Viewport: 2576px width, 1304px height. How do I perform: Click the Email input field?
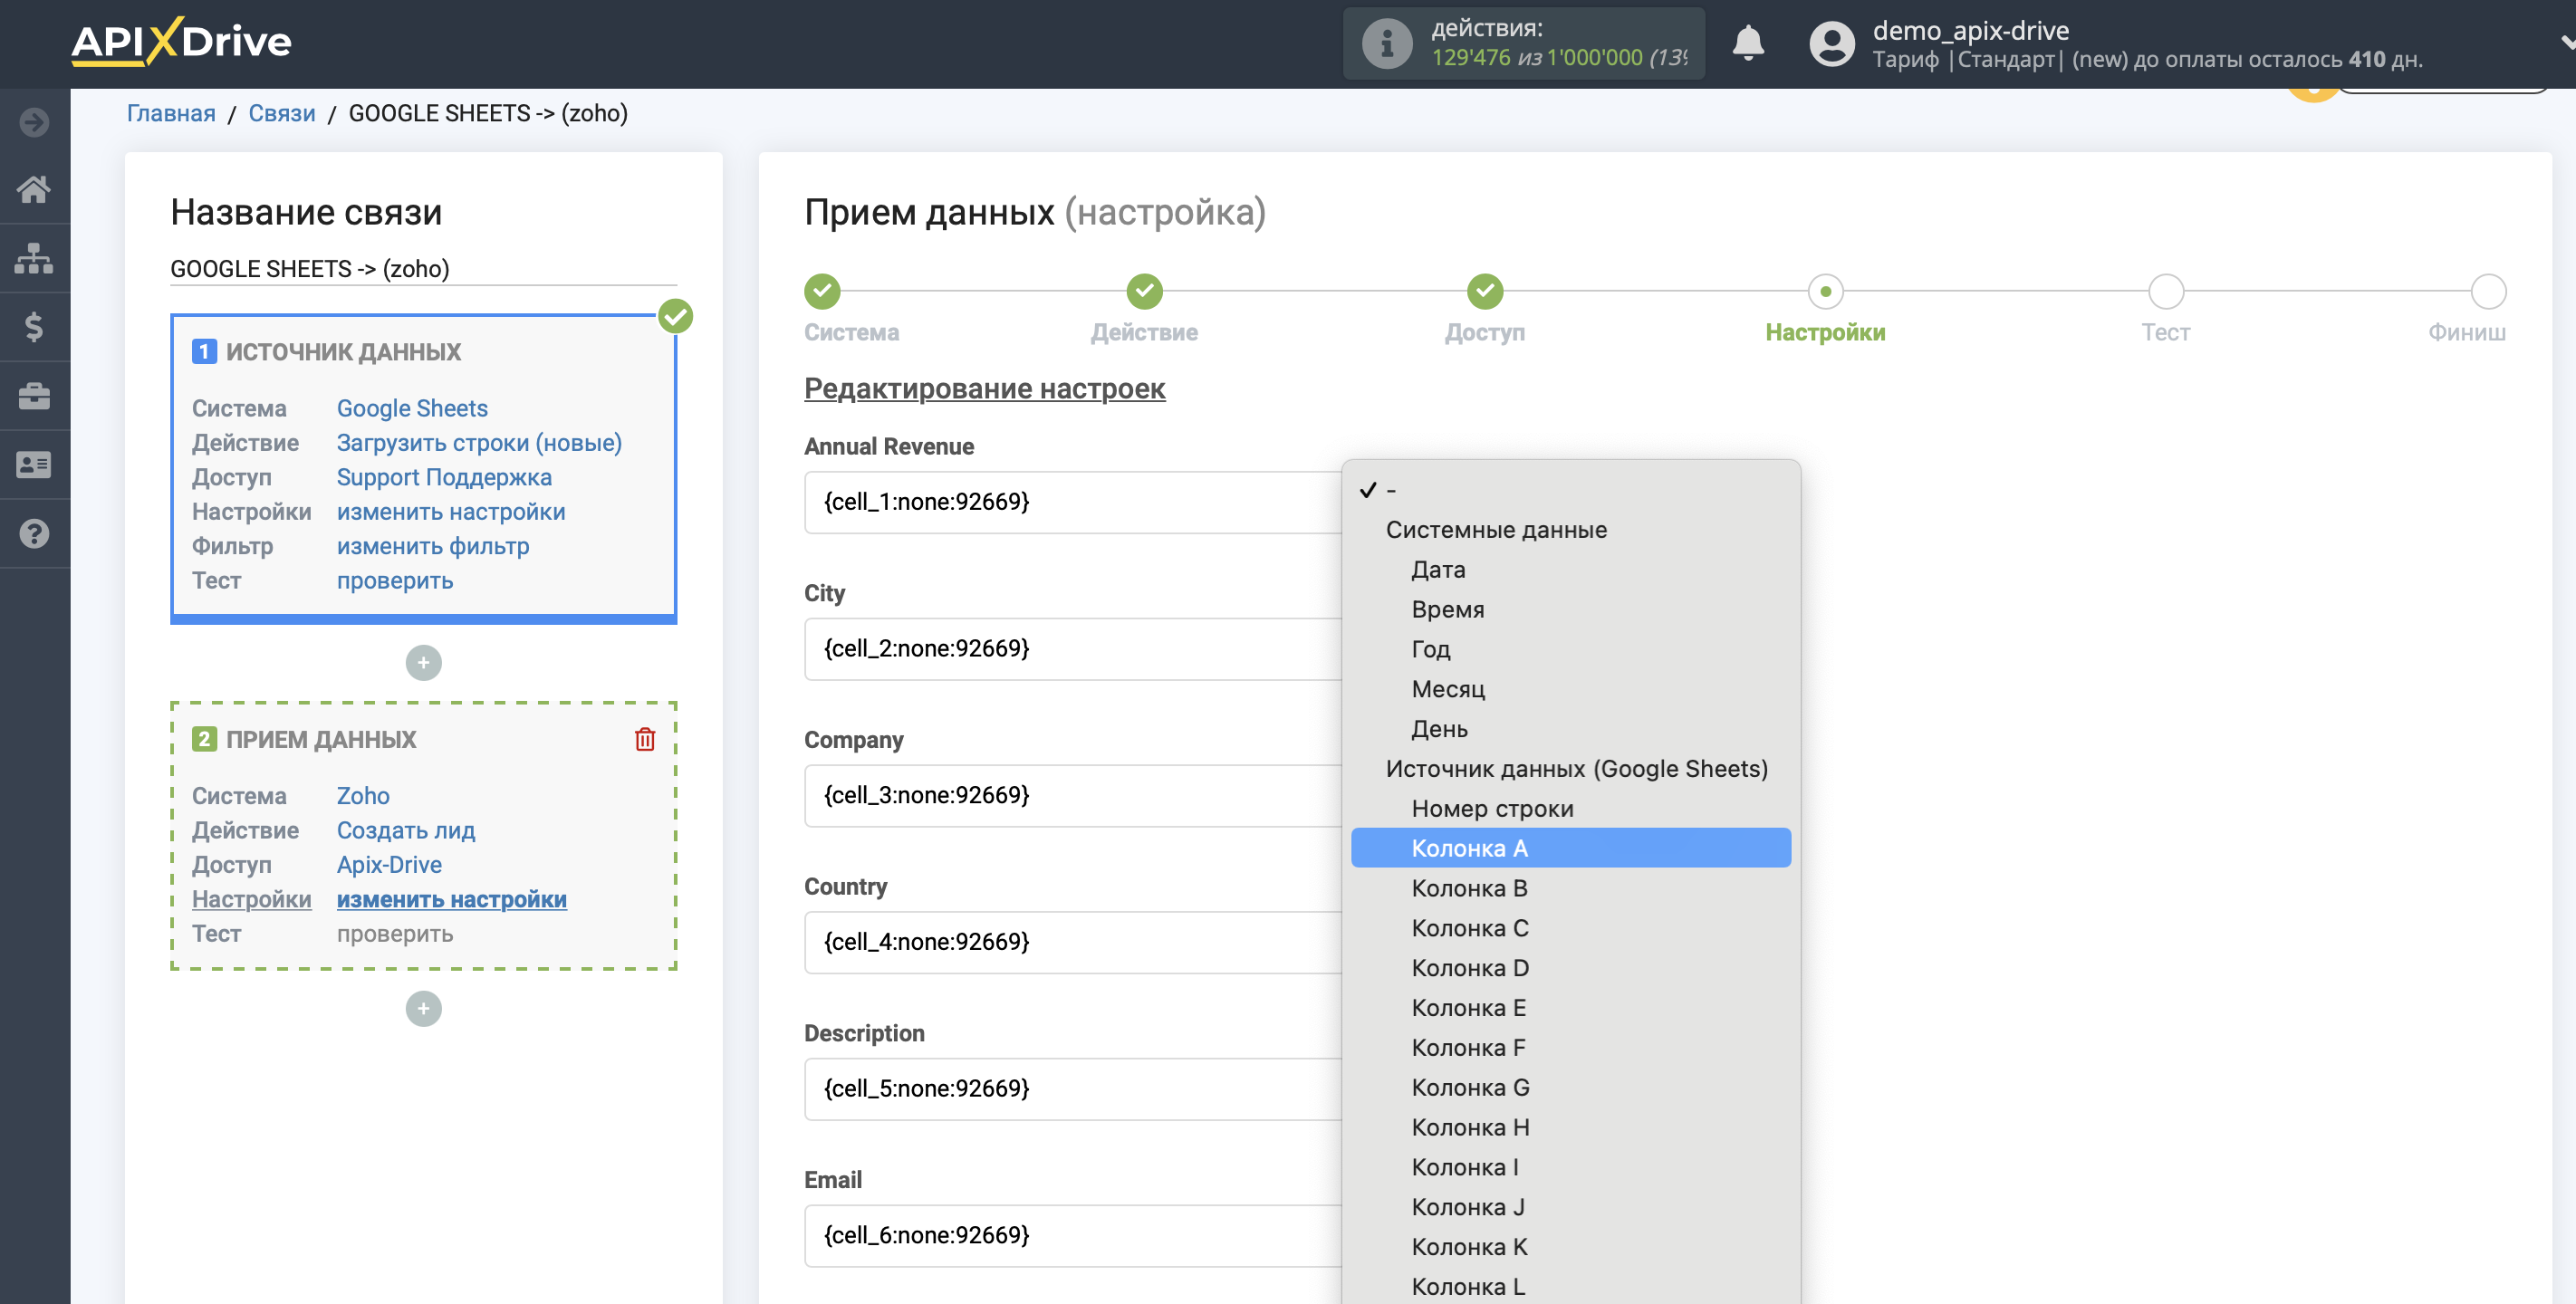(x=1073, y=1236)
